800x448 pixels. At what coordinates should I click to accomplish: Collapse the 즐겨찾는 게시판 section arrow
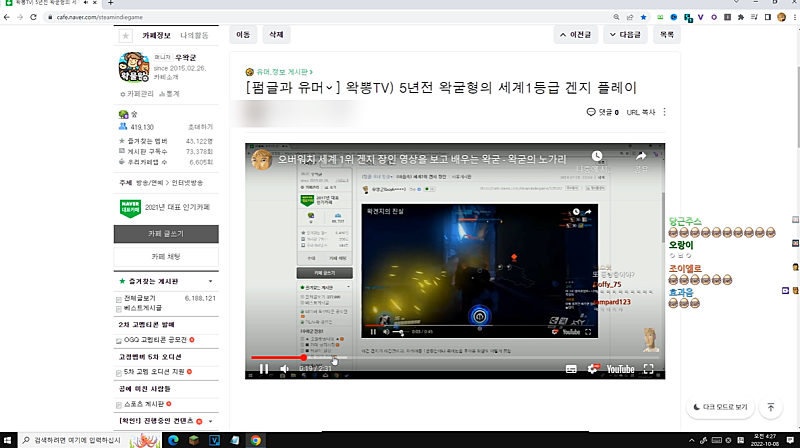click(x=211, y=281)
